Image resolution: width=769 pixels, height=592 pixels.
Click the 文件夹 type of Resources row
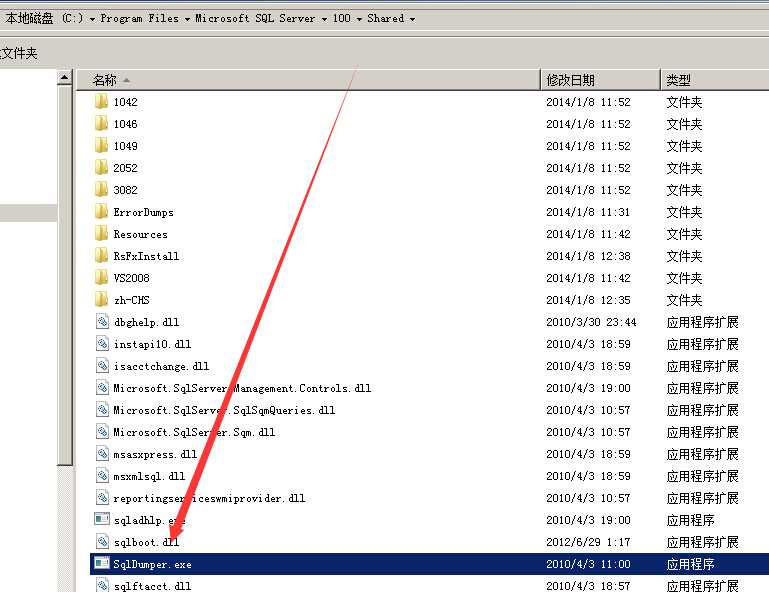(x=684, y=234)
